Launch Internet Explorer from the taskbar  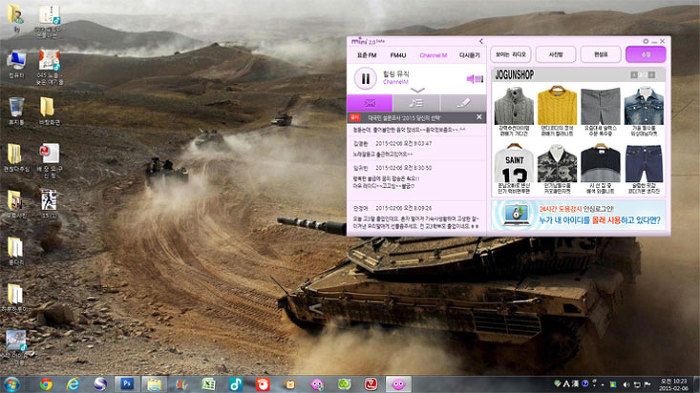click(x=73, y=384)
